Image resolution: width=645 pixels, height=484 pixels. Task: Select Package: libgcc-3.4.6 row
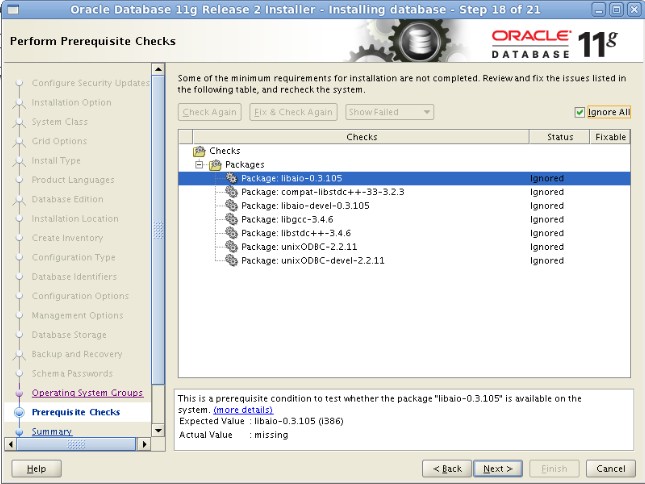[404, 219]
